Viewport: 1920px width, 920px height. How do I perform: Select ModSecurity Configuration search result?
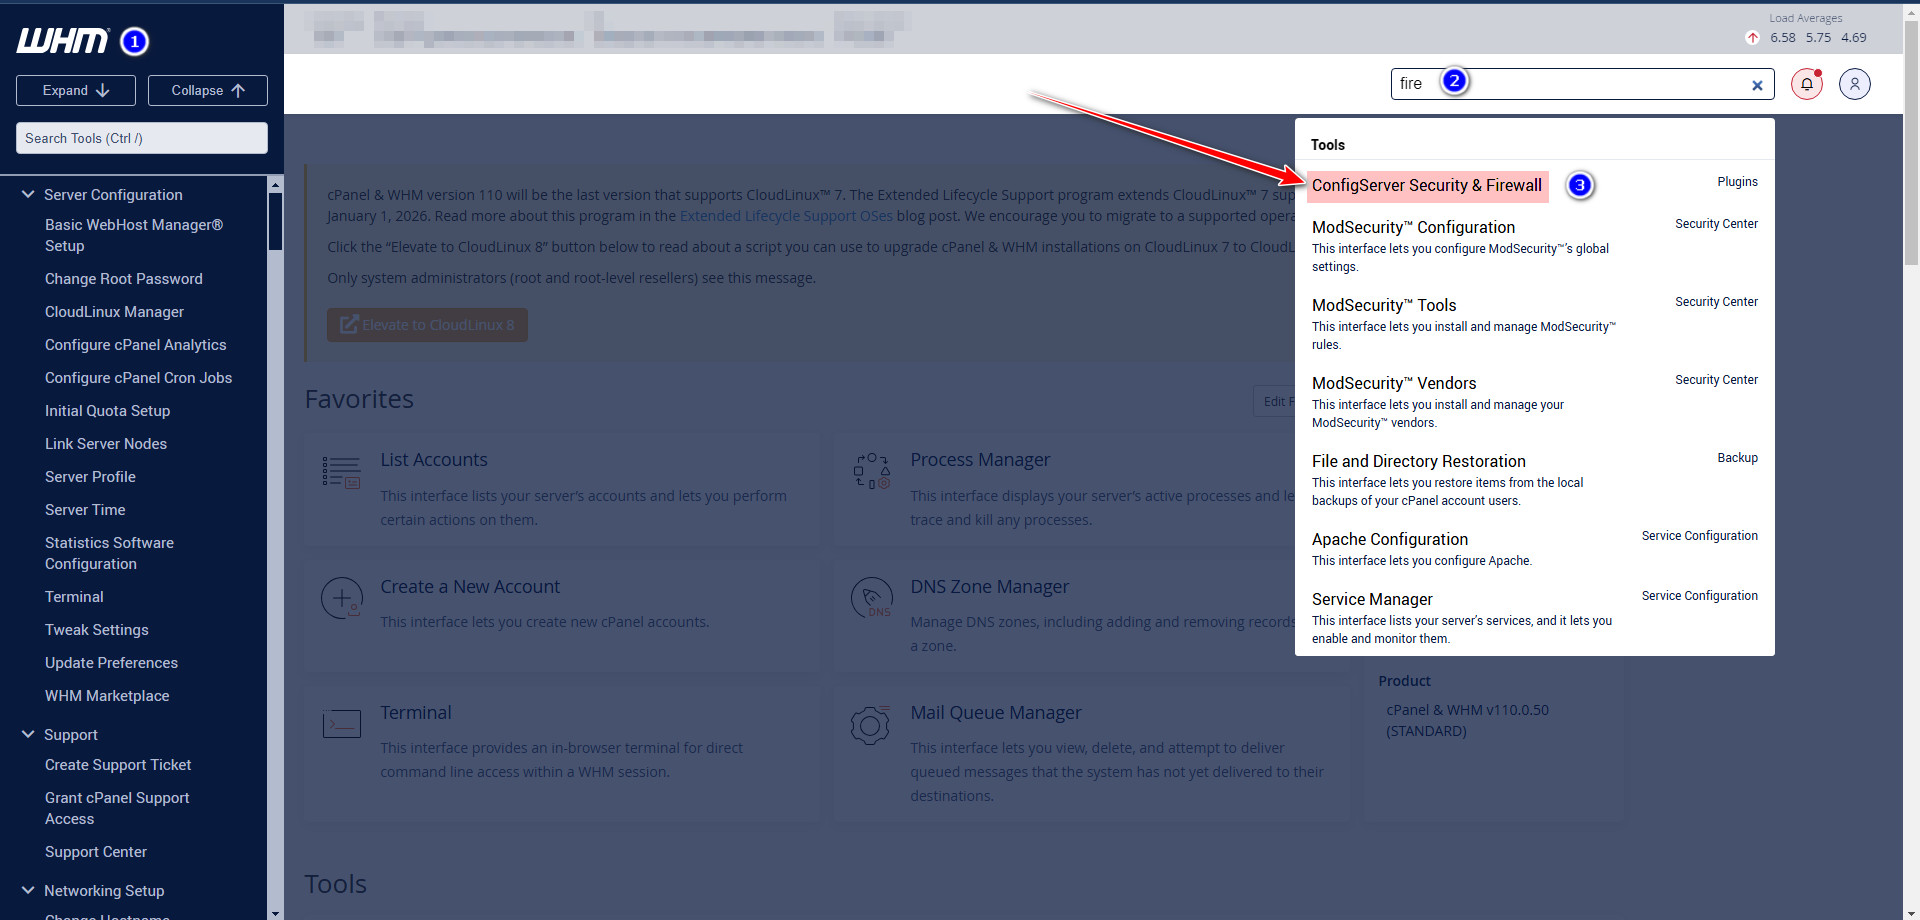[x=1412, y=228]
